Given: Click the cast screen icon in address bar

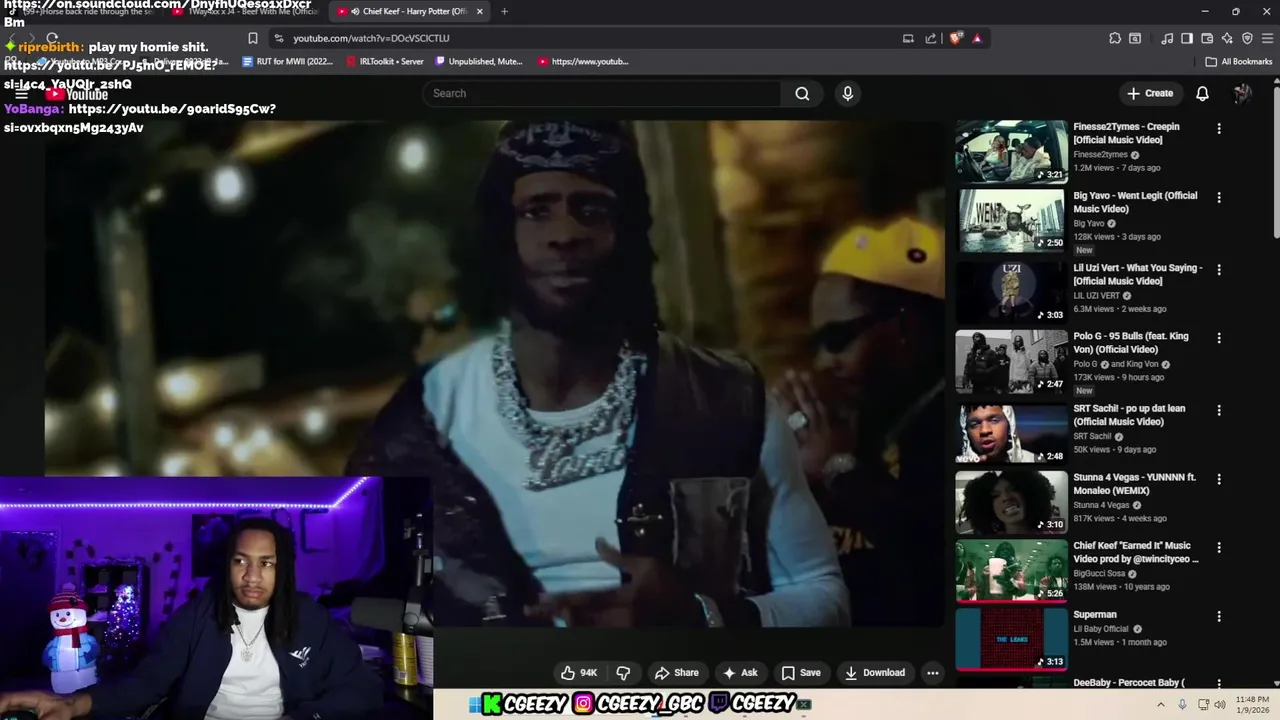Looking at the screenshot, I should [x=908, y=38].
